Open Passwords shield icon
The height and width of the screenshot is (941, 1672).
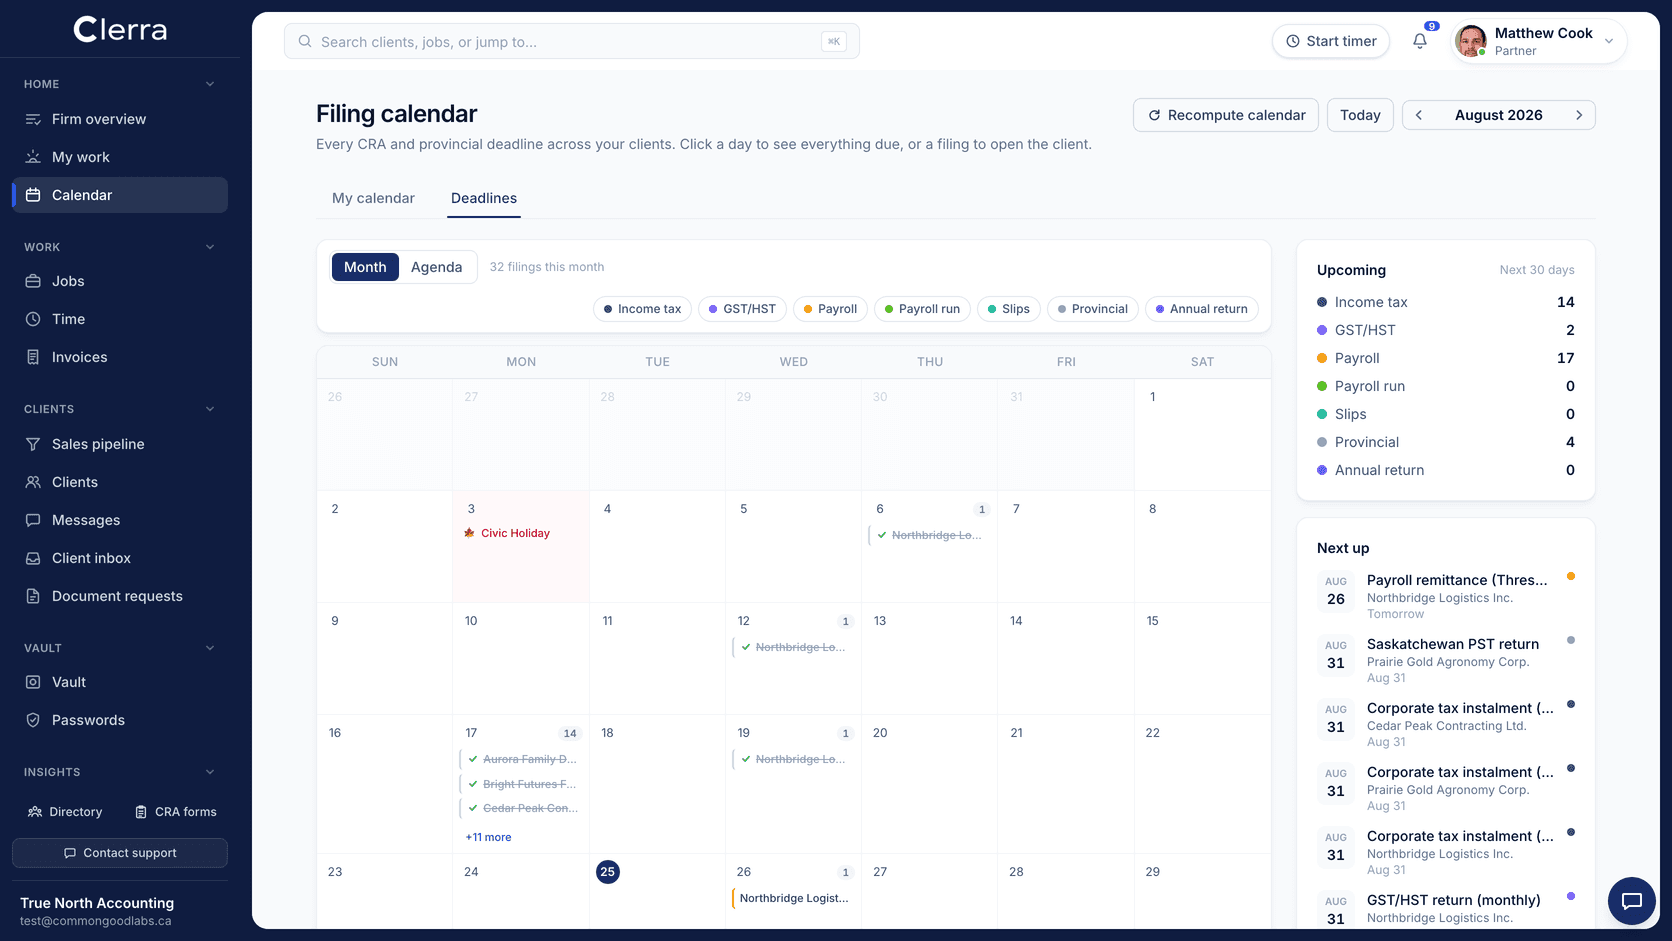[x=33, y=720]
